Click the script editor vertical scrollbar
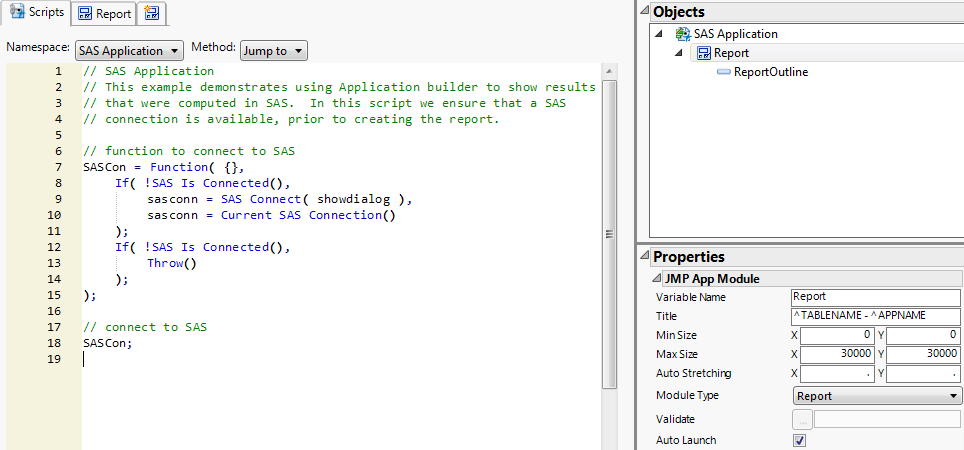This screenshot has height=450, width=964. click(x=609, y=233)
